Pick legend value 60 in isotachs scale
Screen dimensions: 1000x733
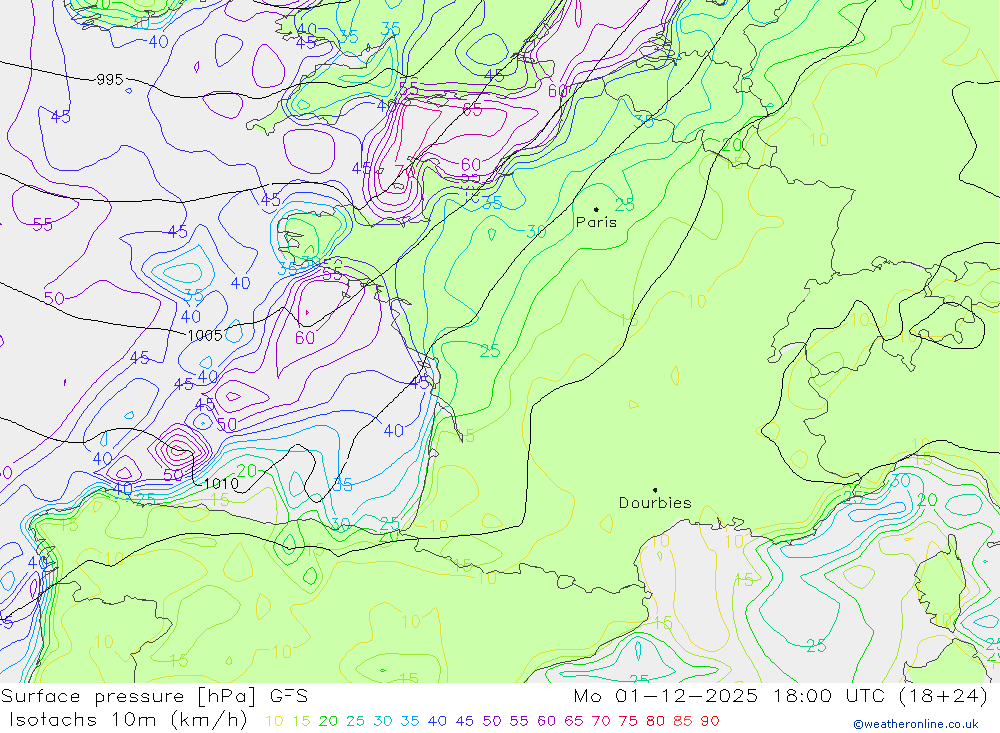point(546,721)
